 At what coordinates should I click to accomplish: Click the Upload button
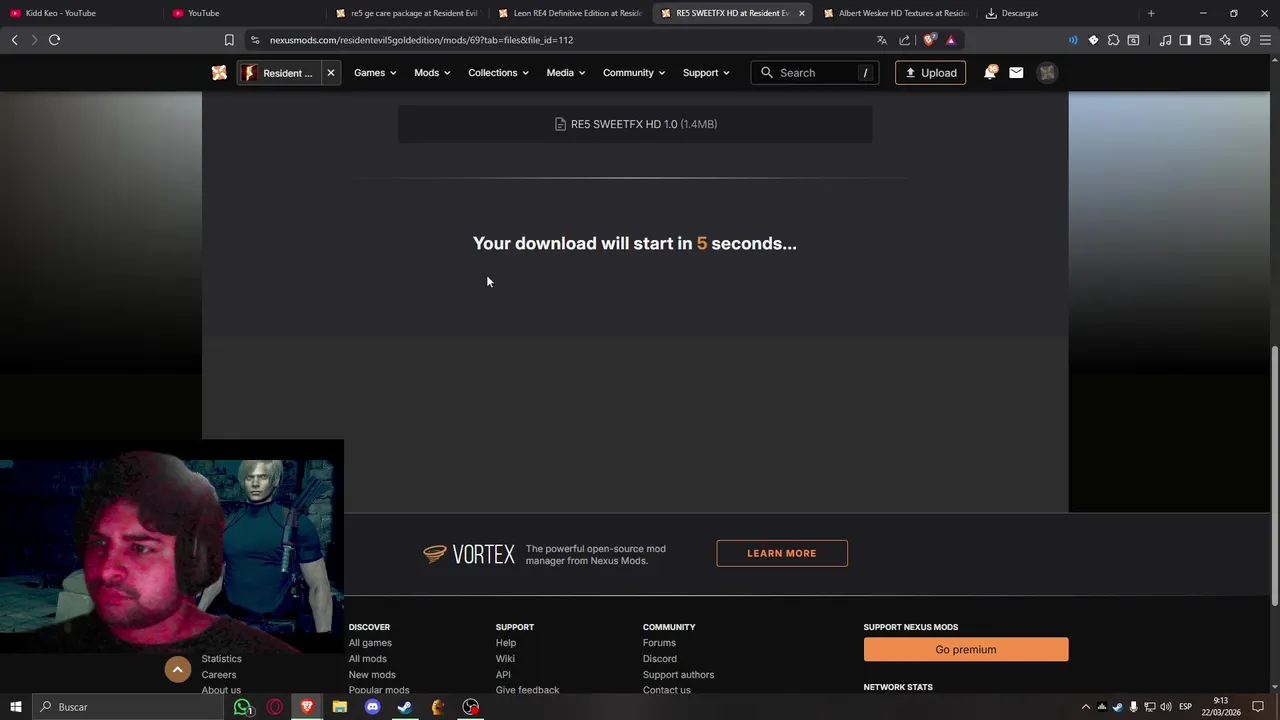point(930,73)
